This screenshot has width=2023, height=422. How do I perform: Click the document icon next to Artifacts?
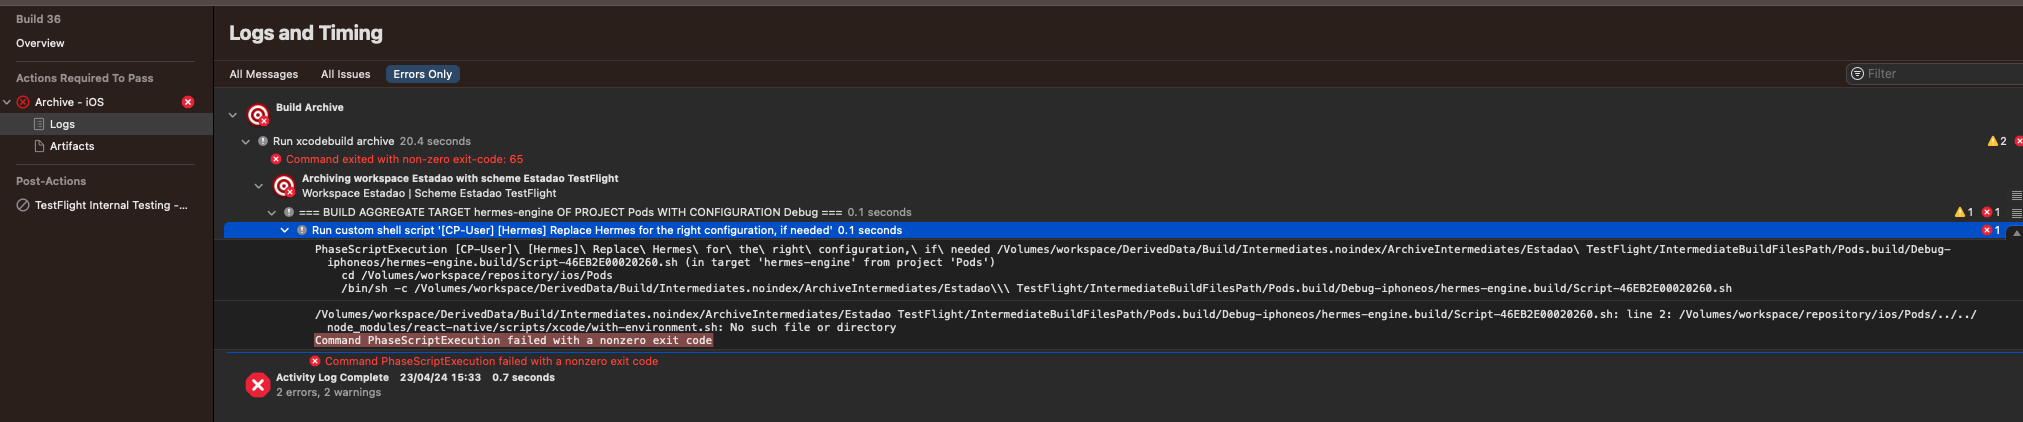(x=39, y=146)
